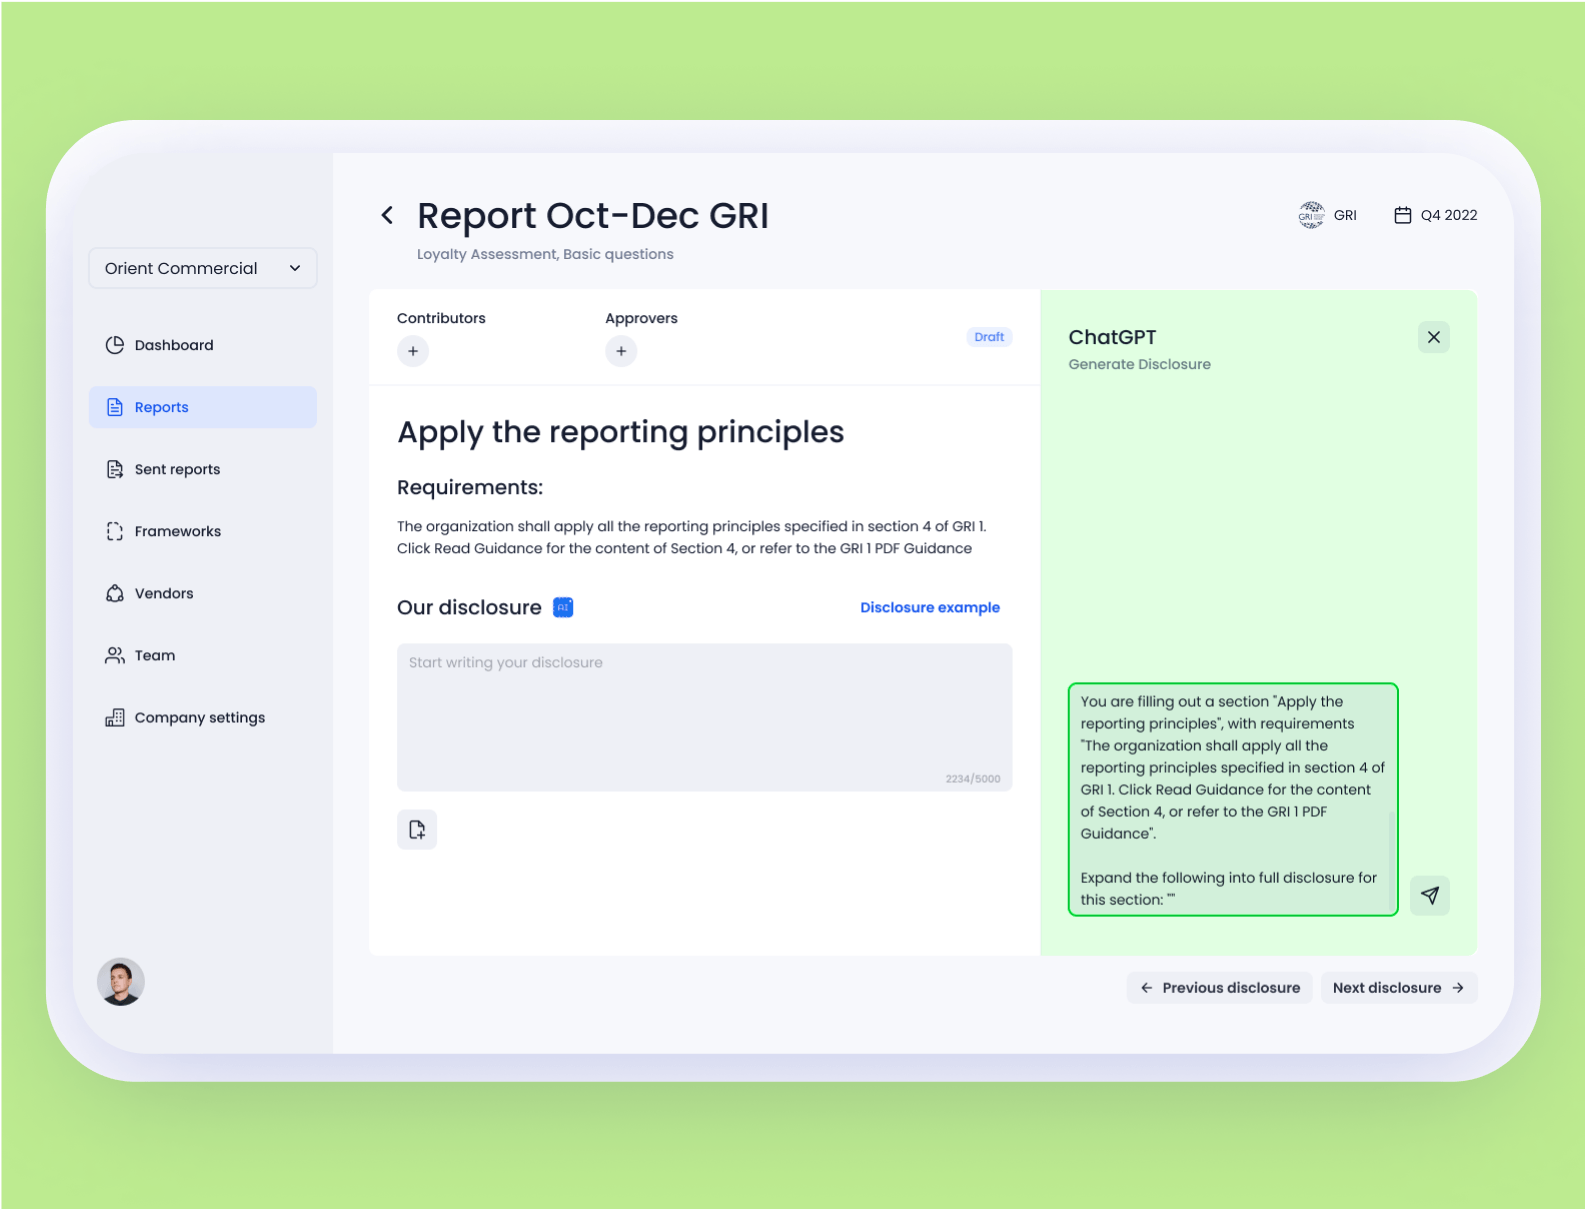Click the Loyalty Assessment, Basic questions subtitle
Viewport: 1585px width, 1209px height.
pos(545,254)
